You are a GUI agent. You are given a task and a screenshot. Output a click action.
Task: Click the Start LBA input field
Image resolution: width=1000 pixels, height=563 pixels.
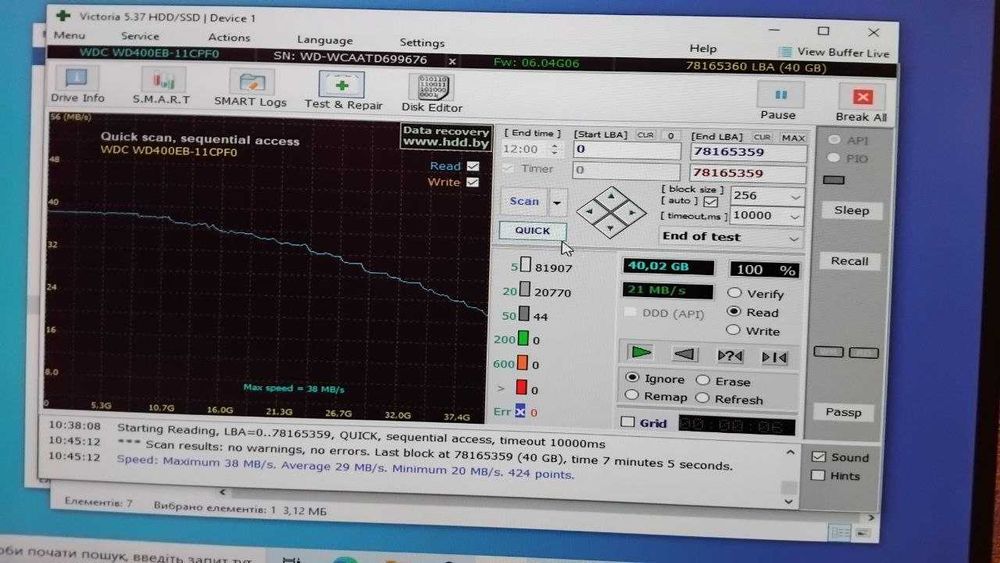[x=626, y=150]
